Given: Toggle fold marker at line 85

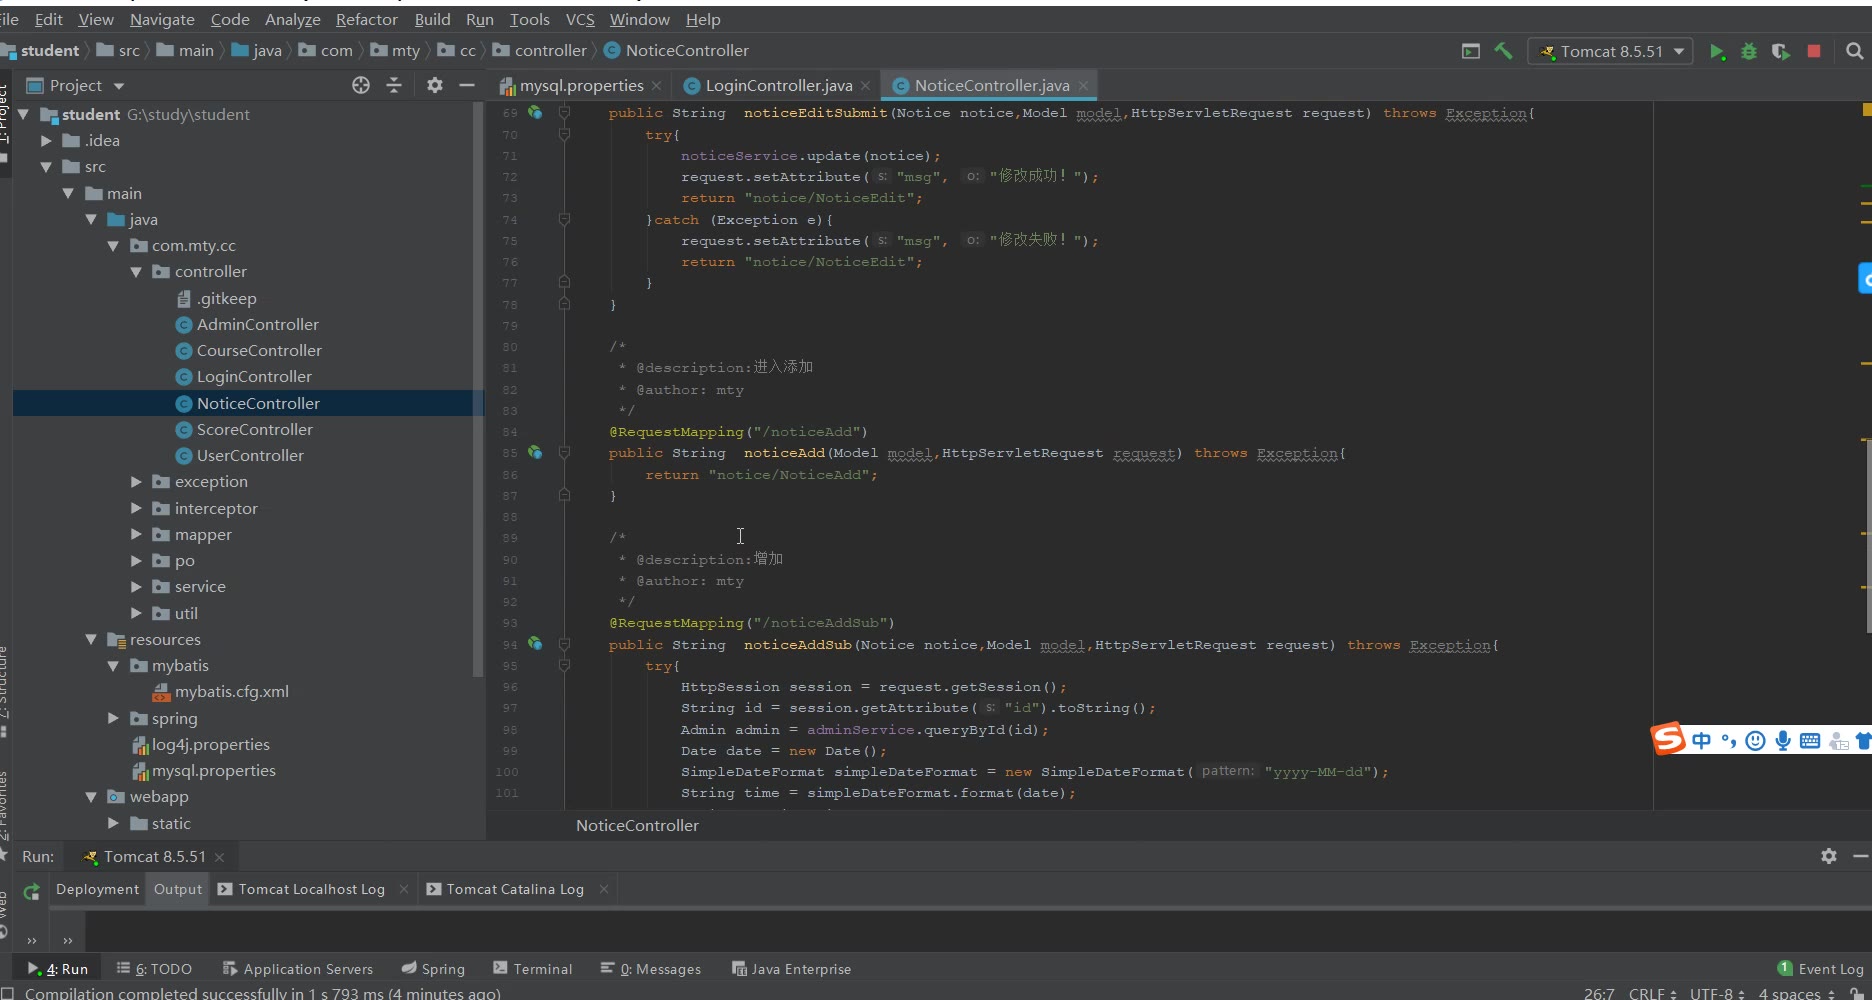Looking at the screenshot, I should click(x=564, y=453).
